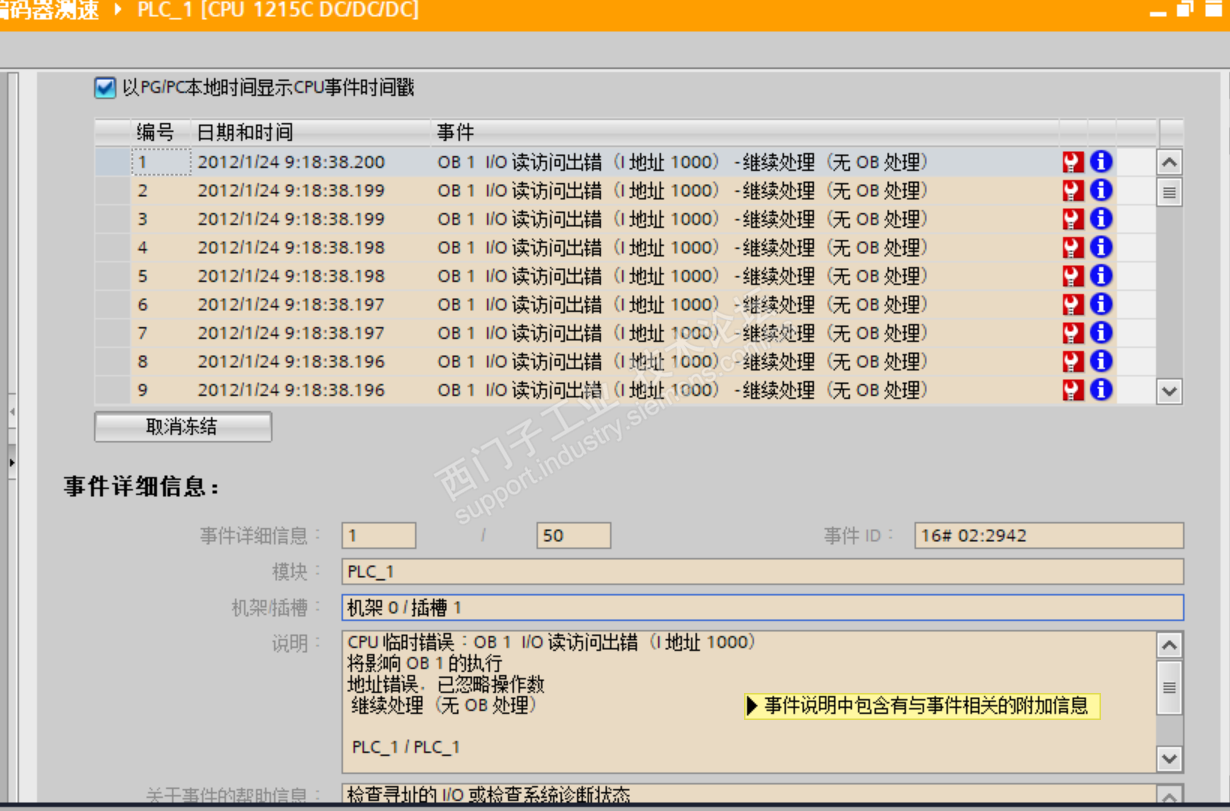Image resolution: width=1230 pixels, height=811 pixels.
Task: Click breadcrumb PLC_1 [CPU 1215C DC/DC/DC]
Action: 278,10
